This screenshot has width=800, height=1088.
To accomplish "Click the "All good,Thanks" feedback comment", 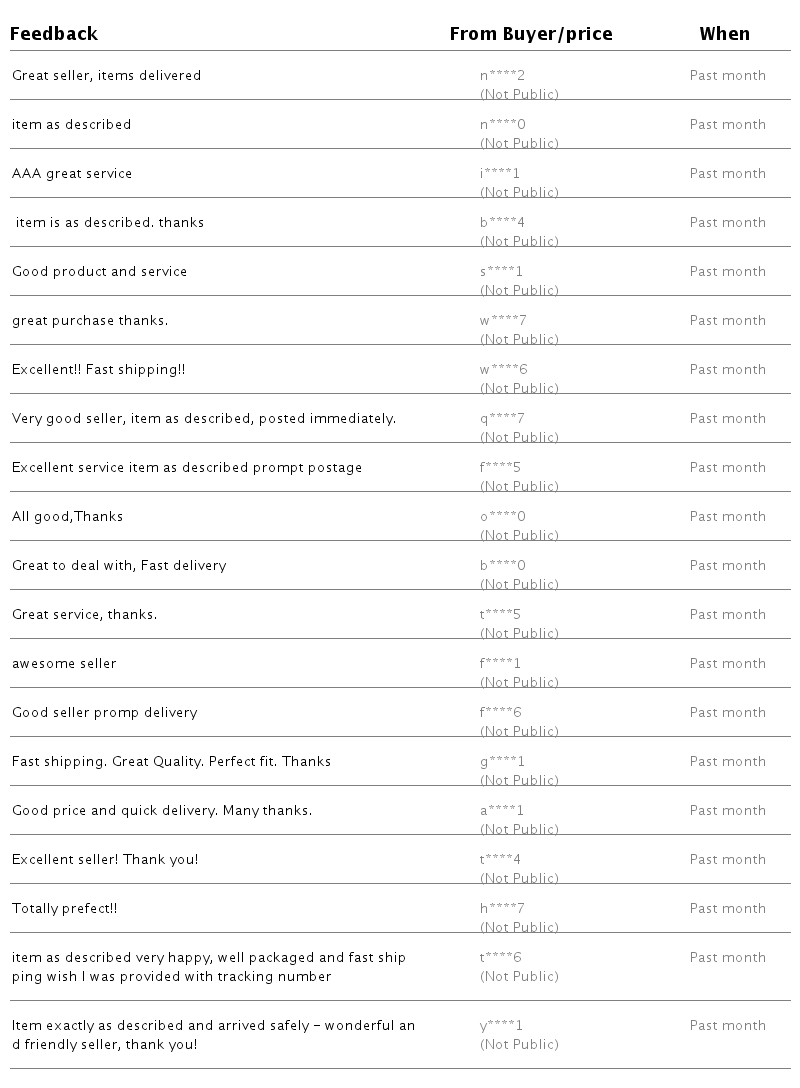I will pyautogui.click(x=68, y=516).
